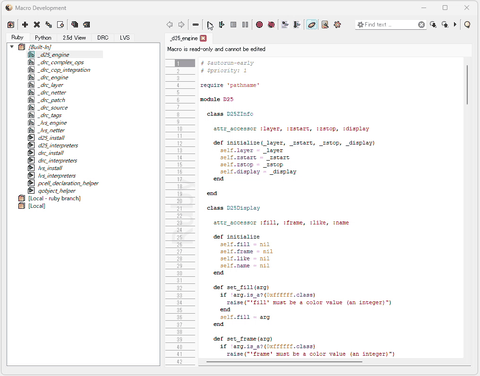This screenshot has height=376, width=480.
Task: Select _drc_patch in the macro tree
Action: point(52,100)
